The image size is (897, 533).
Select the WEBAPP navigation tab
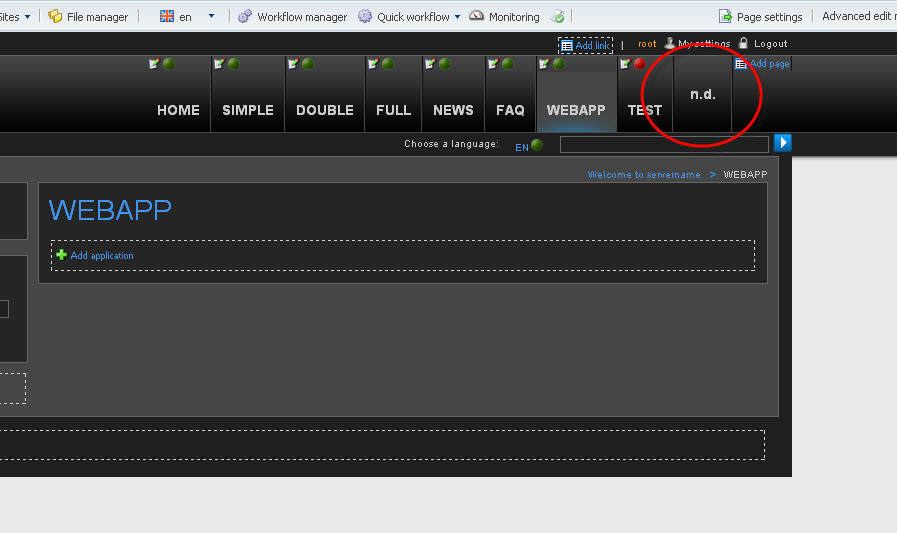(576, 110)
